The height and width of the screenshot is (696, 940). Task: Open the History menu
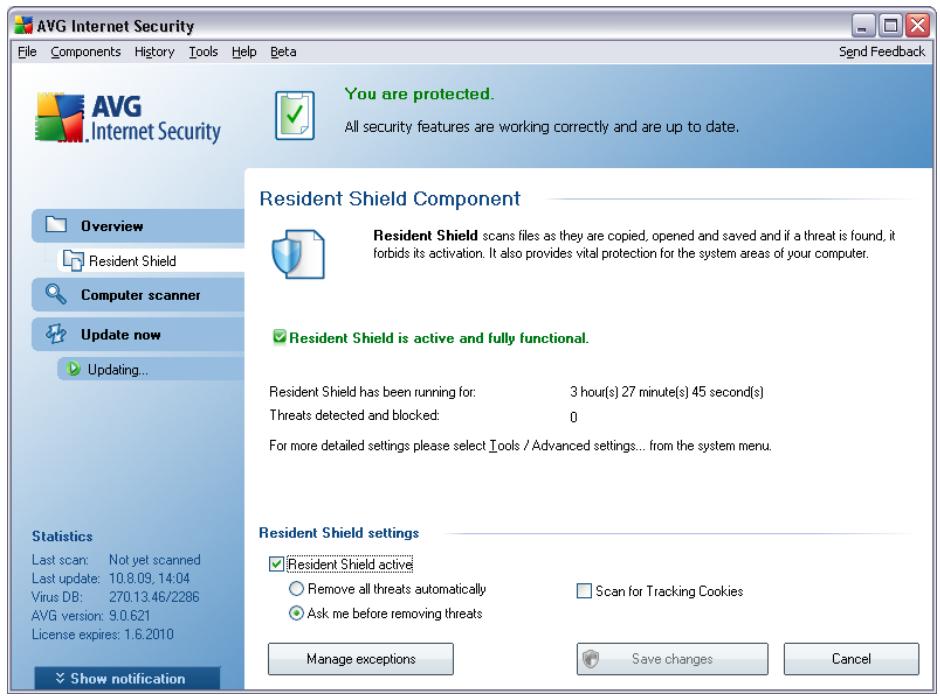[154, 52]
